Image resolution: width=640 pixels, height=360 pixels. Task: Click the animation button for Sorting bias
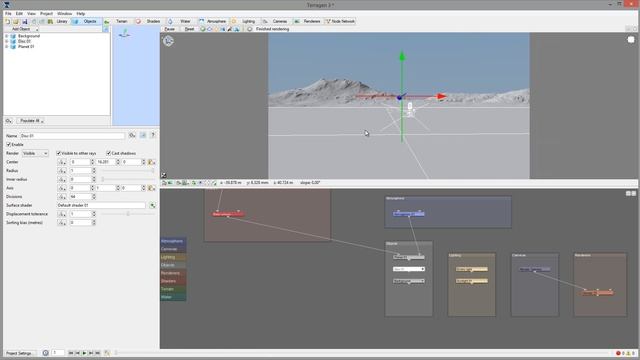click(x=62, y=223)
